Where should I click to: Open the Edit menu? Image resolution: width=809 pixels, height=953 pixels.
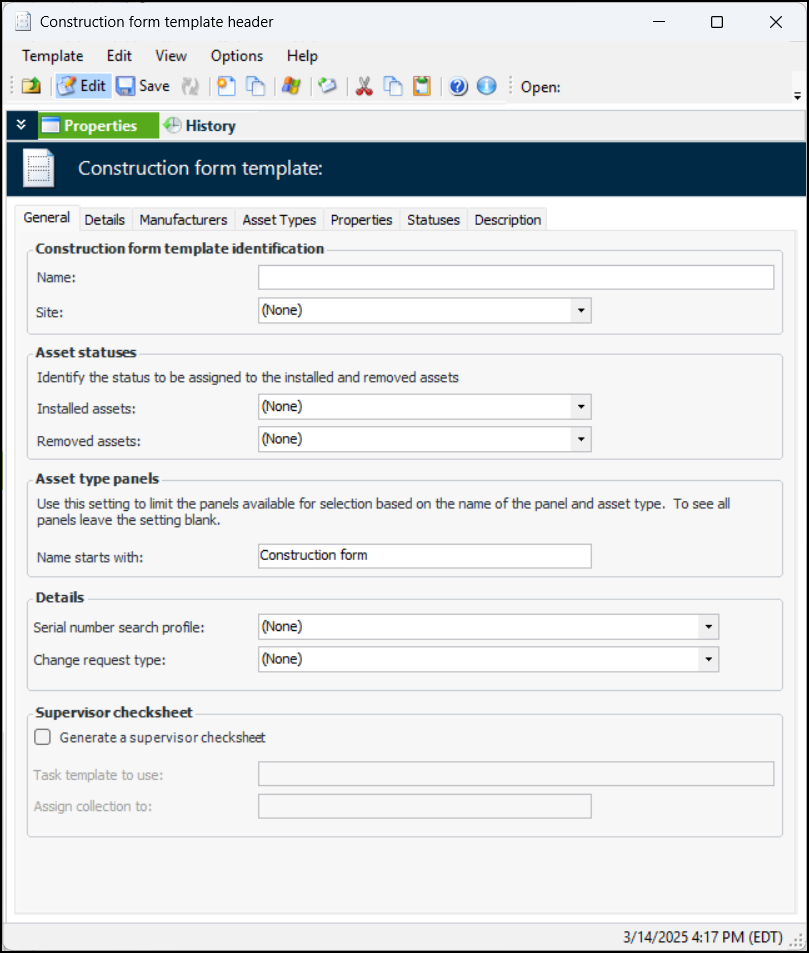pyautogui.click(x=119, y=56)
